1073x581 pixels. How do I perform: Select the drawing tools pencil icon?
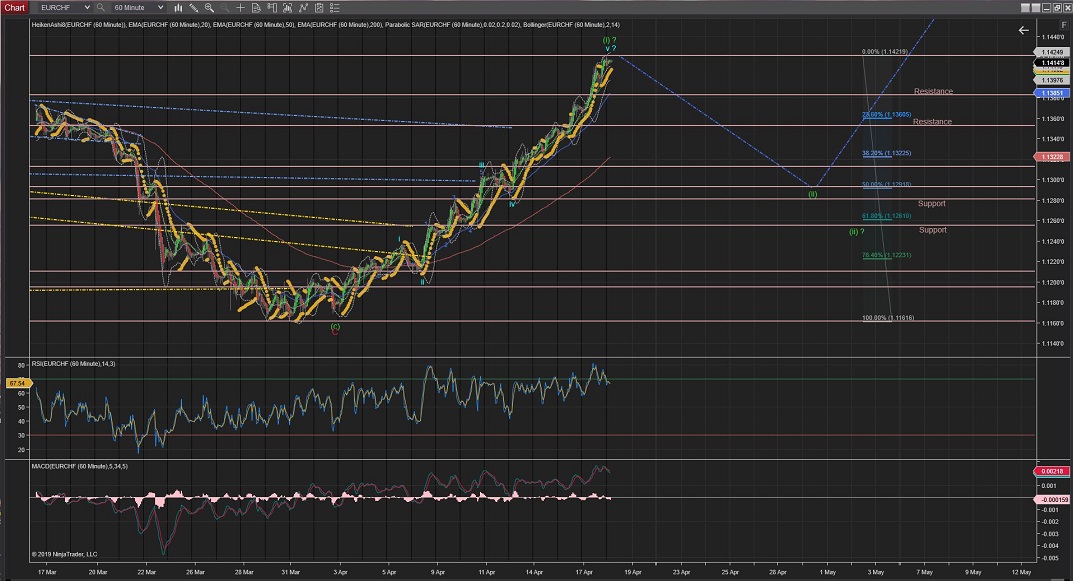pos(194,7)
